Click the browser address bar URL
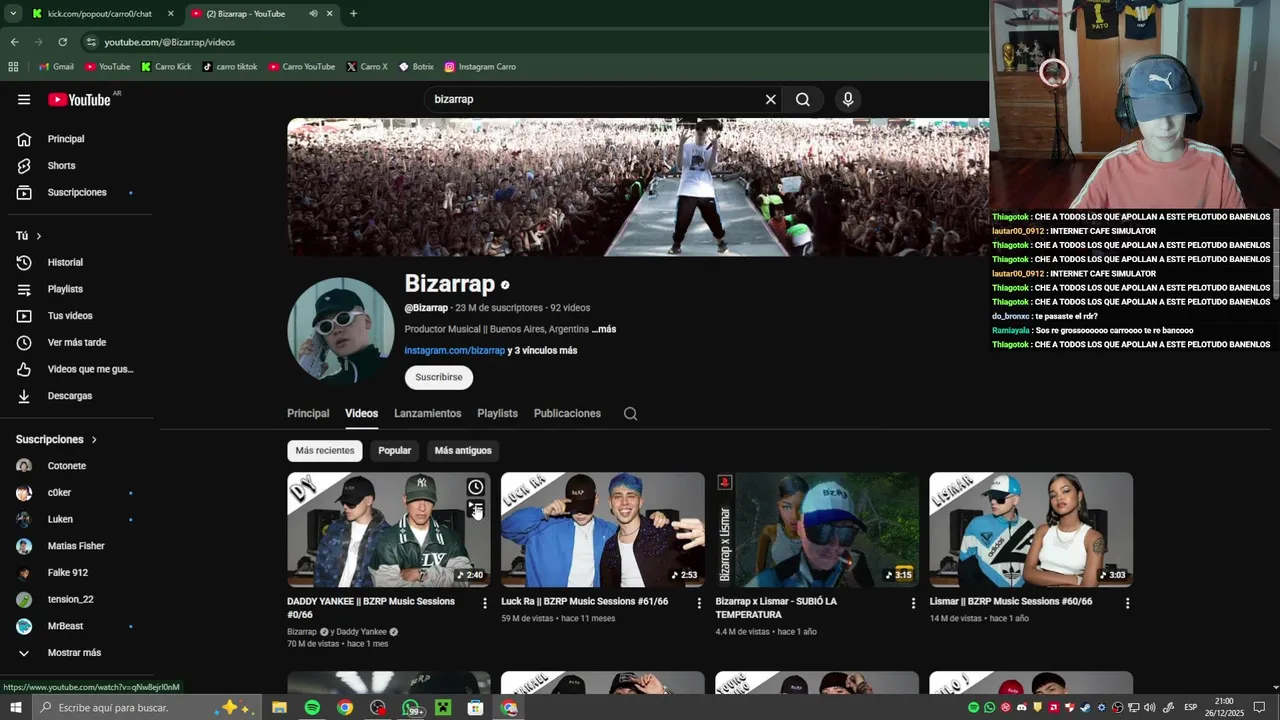 click(x=170, y=42)
